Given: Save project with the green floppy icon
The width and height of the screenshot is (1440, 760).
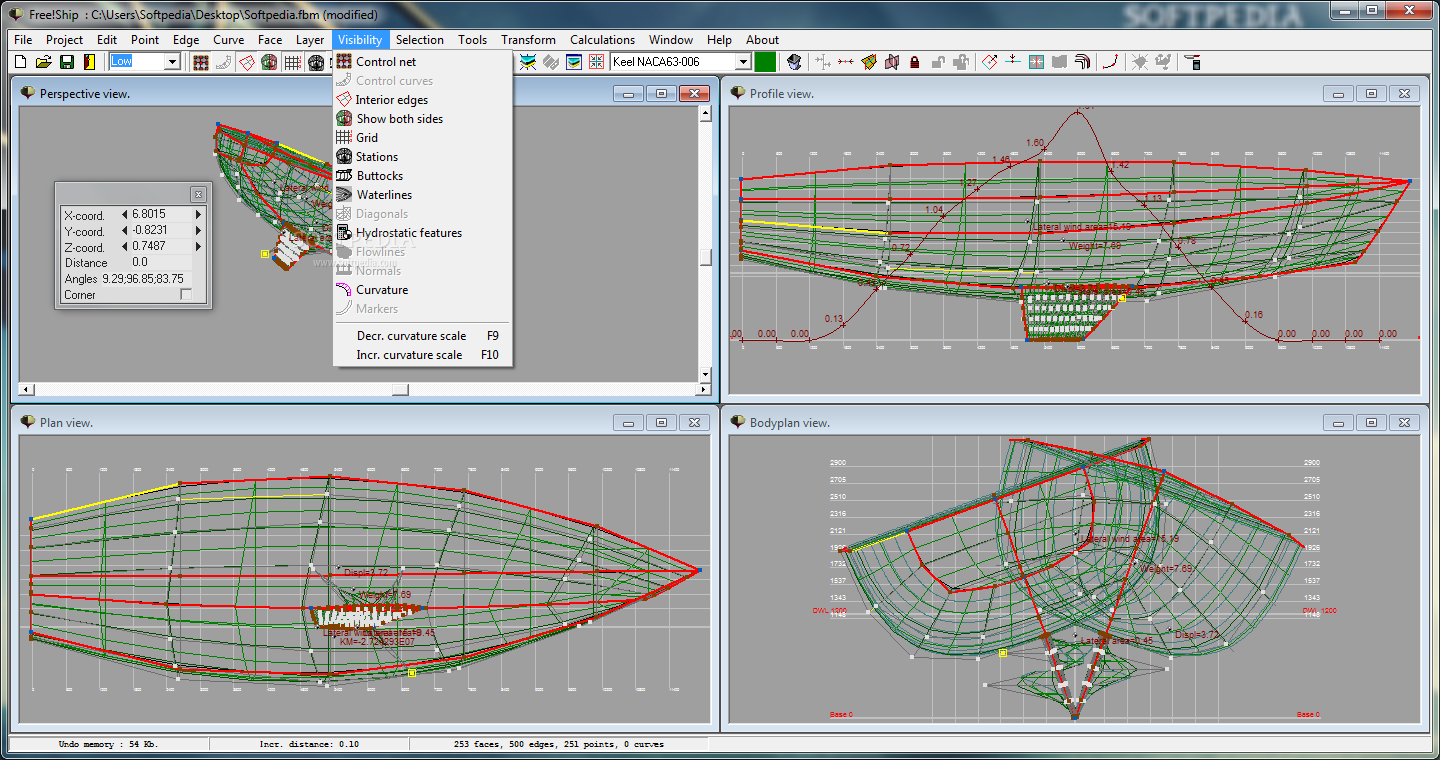Looking at the screenshot, I should [x=67, y=62].
